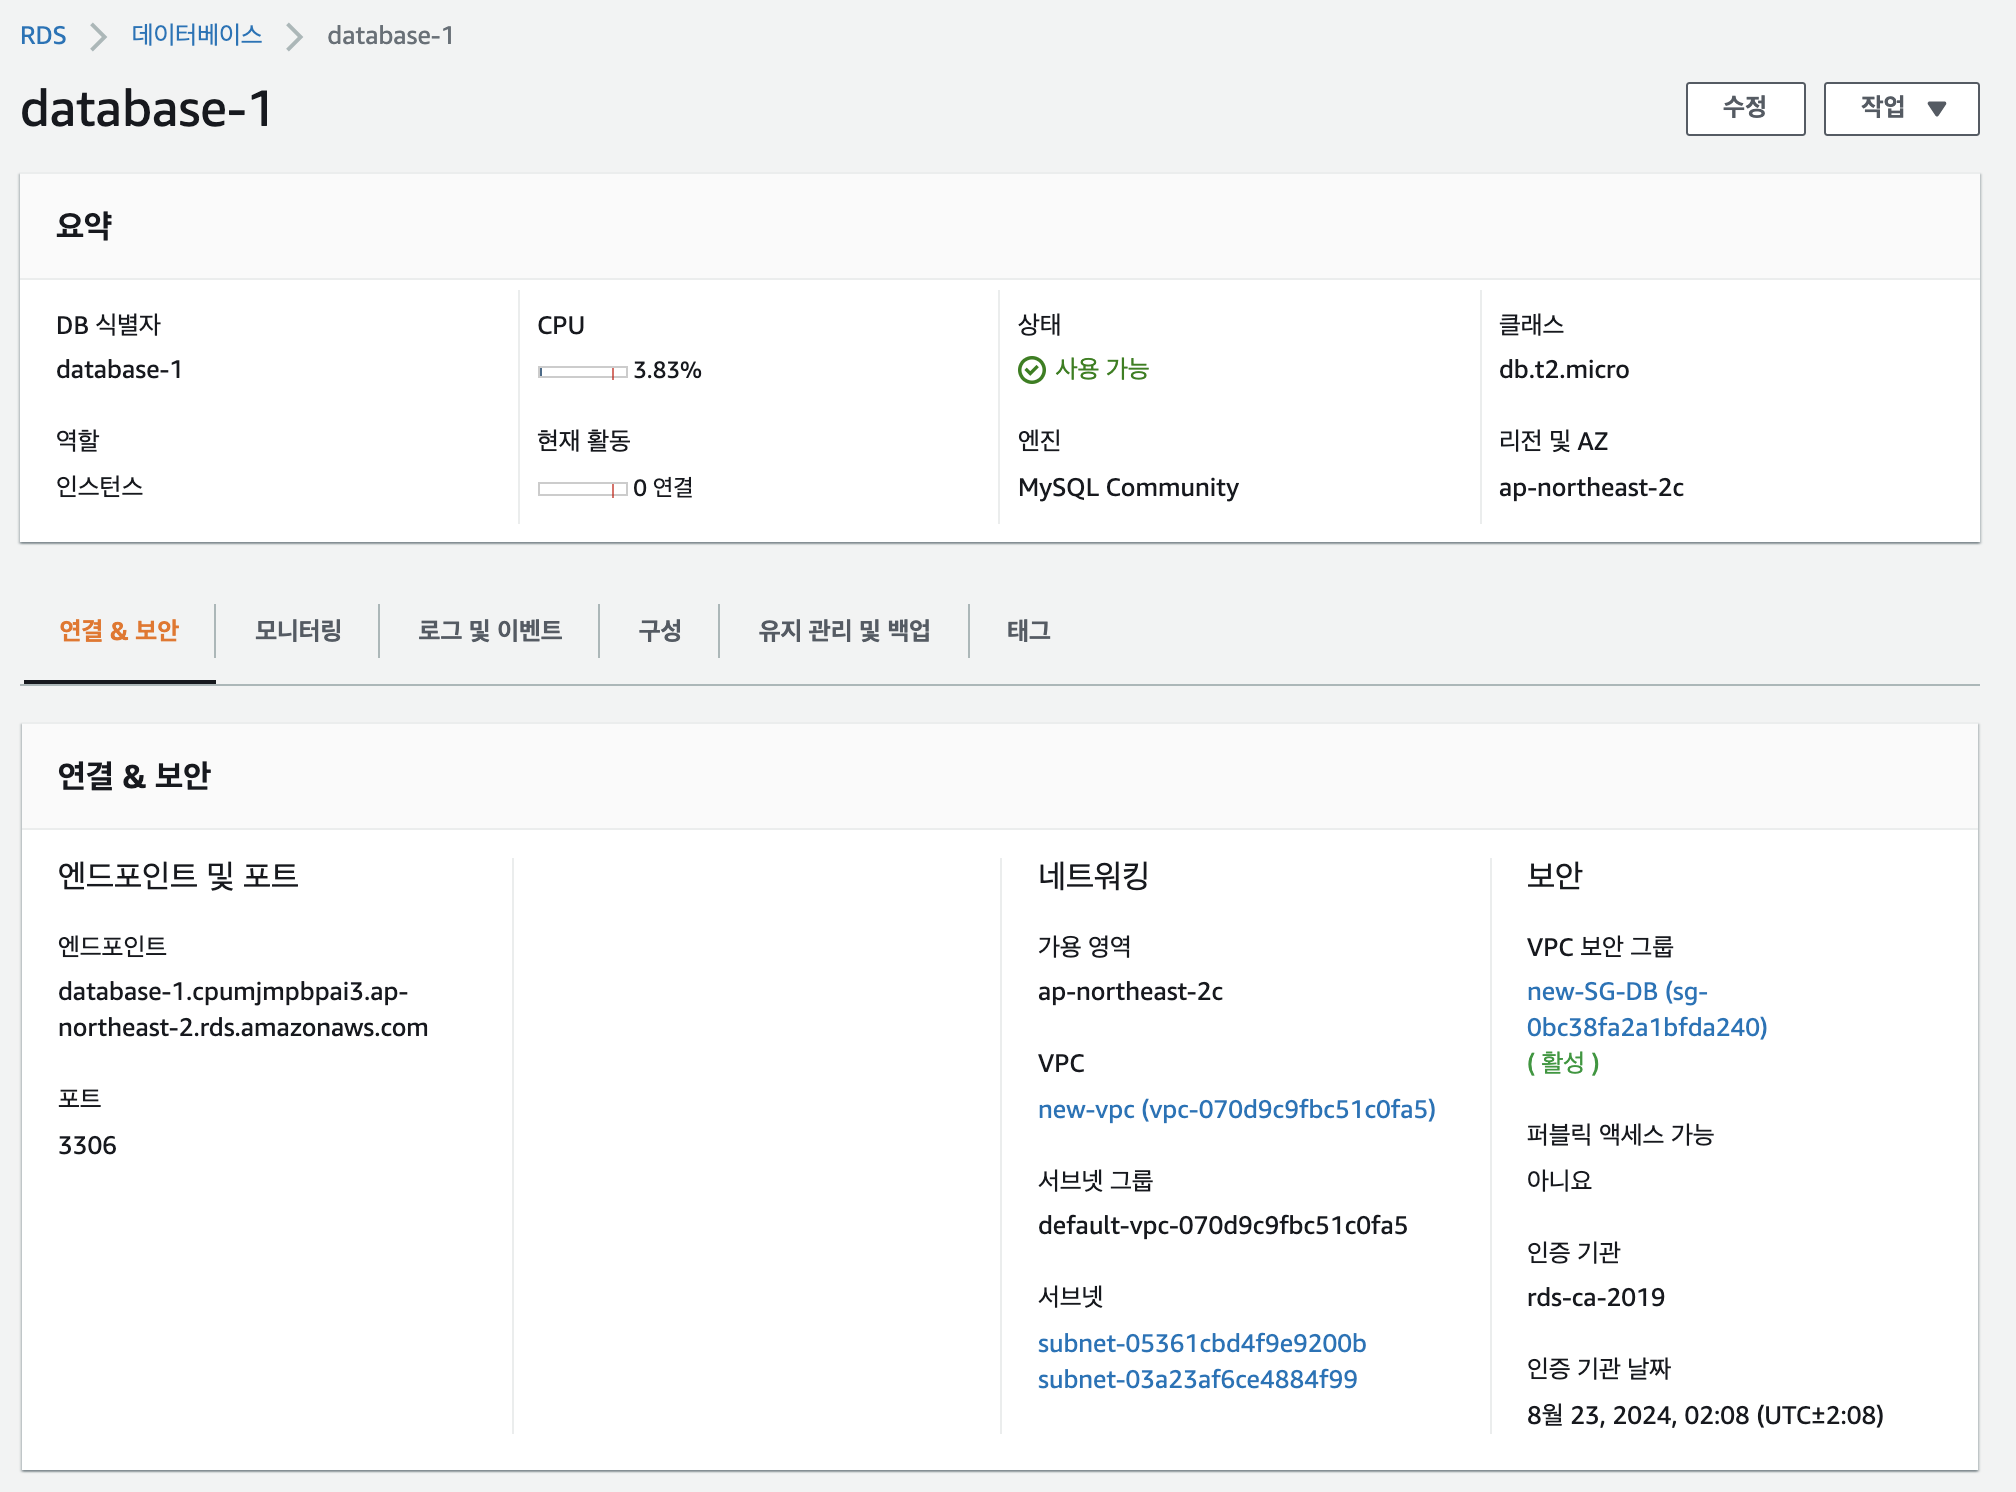
Task: Click the green available status check icon
Action: click(1031, 370)
